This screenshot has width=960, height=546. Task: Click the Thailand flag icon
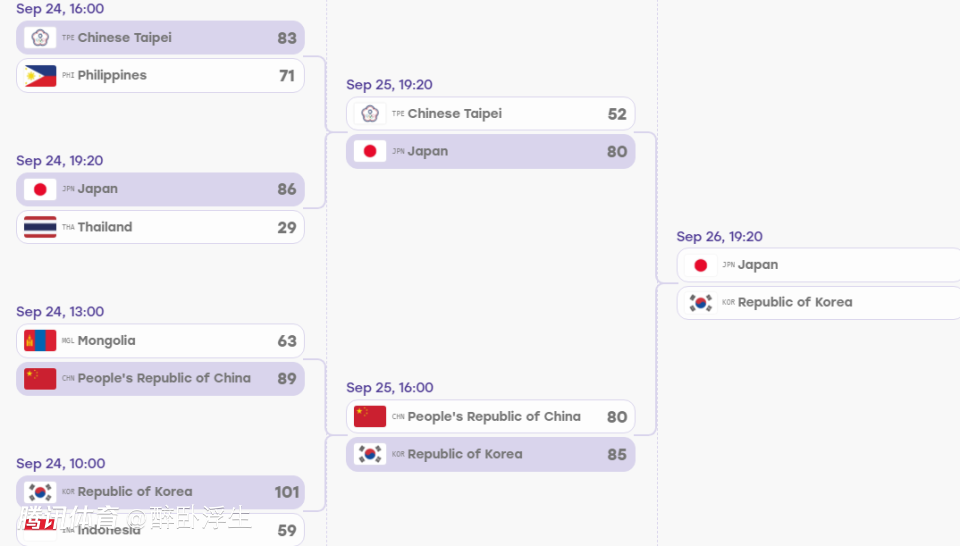40,227
